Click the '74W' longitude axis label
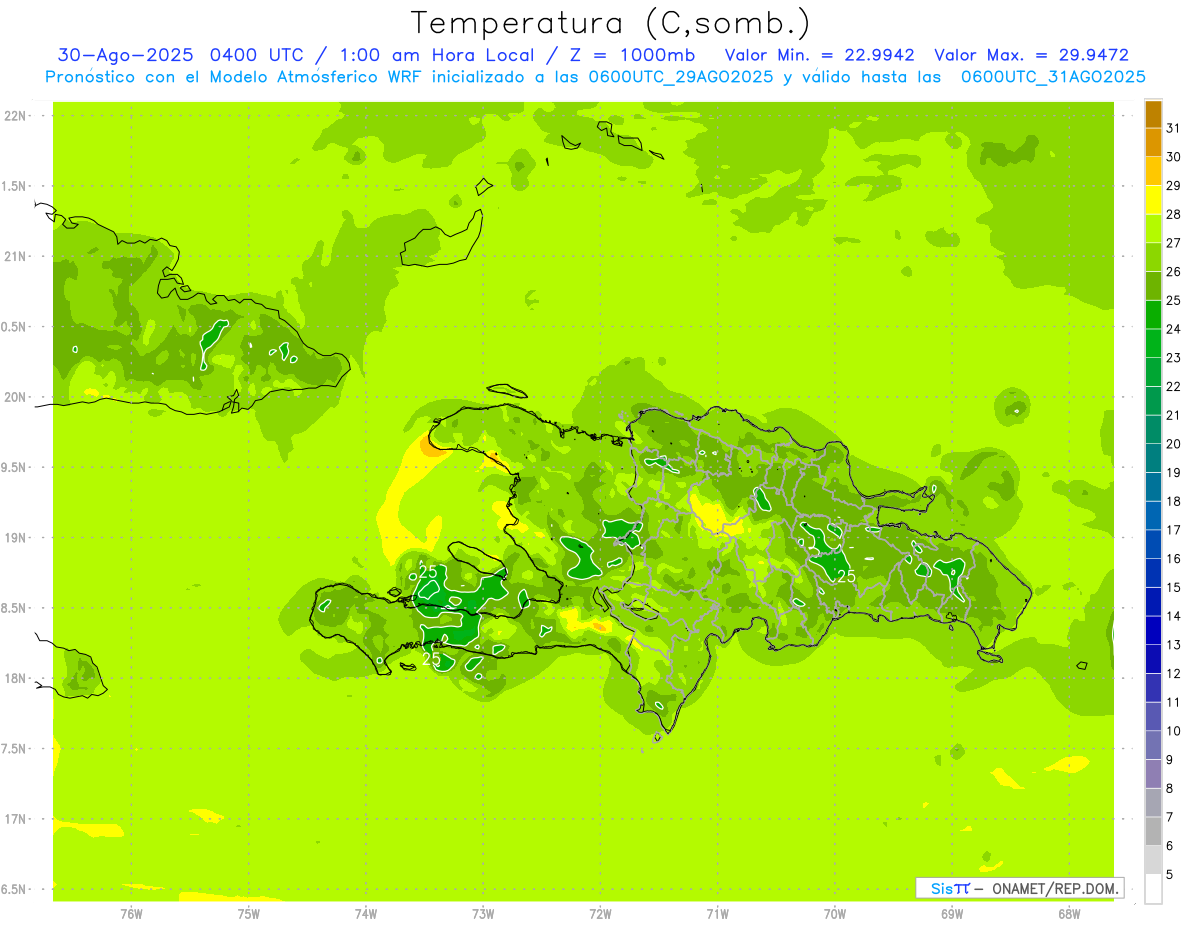Viewport: 1200px width, 927px height. point(366,913)
